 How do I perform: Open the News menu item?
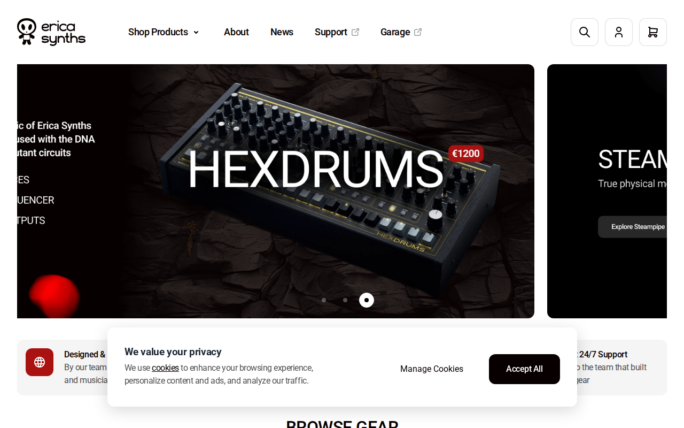tap(281, 32)
